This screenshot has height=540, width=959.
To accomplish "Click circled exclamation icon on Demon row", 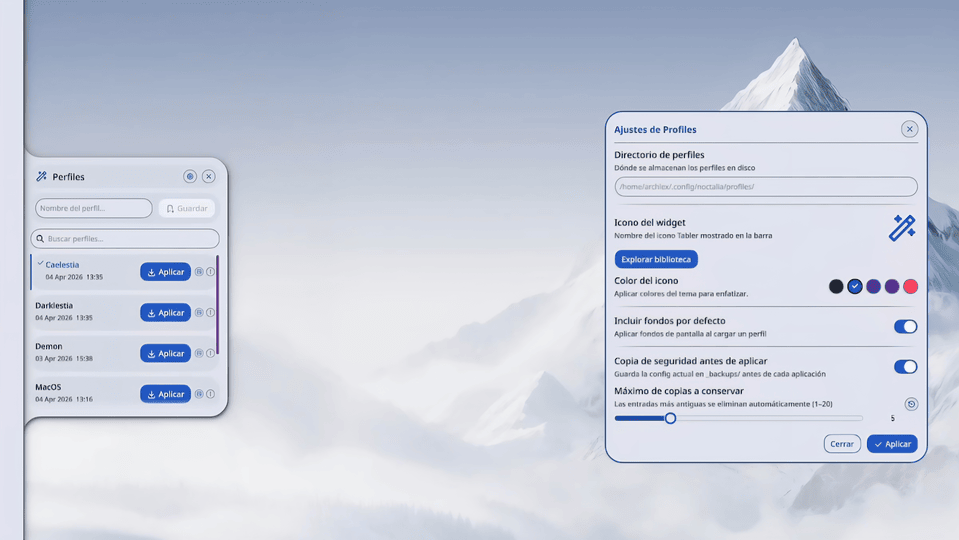I will tap(210, 353).
